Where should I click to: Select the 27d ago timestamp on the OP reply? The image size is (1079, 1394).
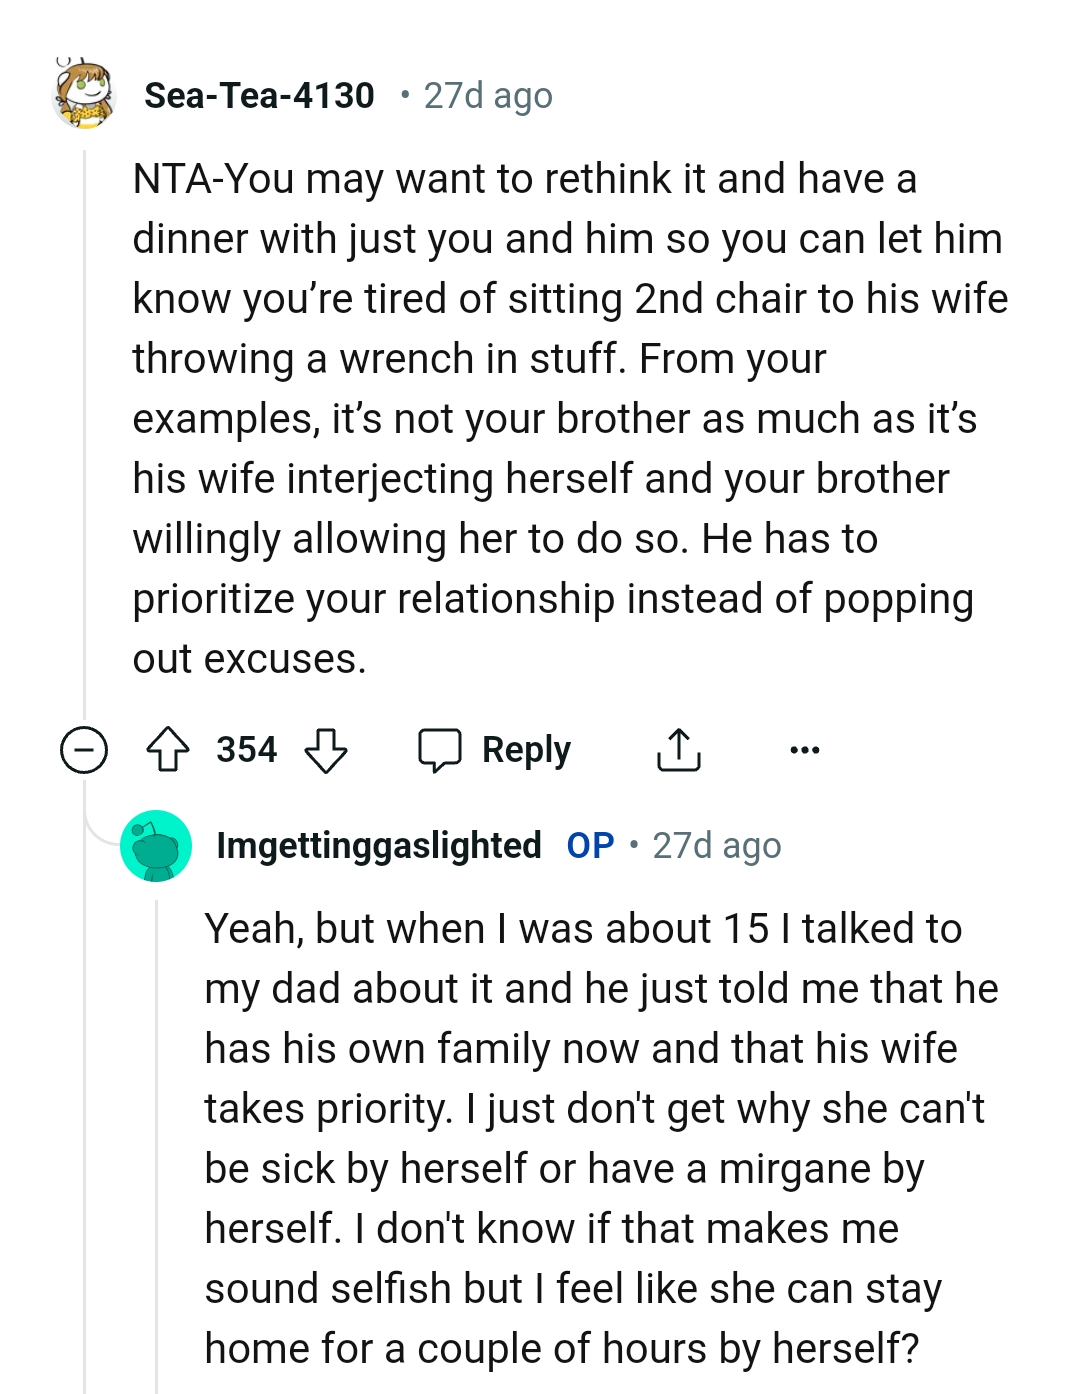[x=716, y=845]
